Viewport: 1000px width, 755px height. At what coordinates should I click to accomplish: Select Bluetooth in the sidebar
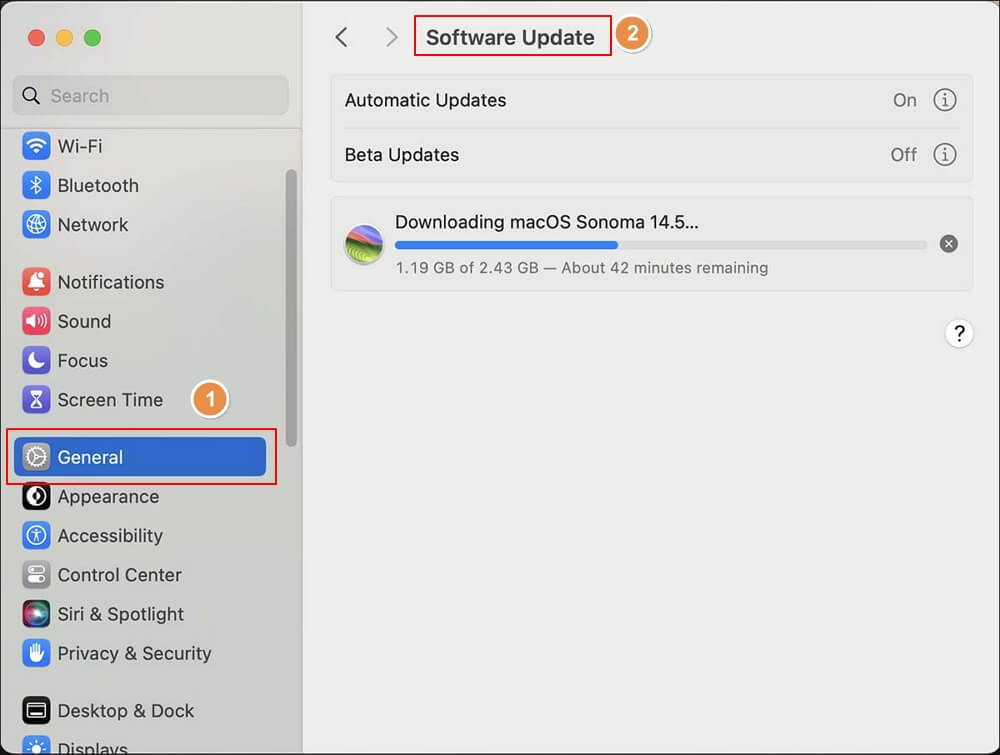(x=140, y=186)
